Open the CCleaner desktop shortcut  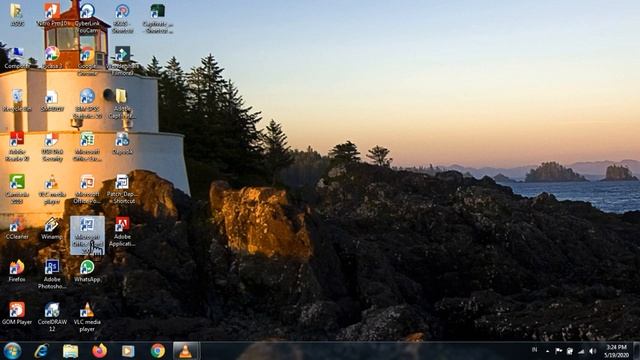17,228
